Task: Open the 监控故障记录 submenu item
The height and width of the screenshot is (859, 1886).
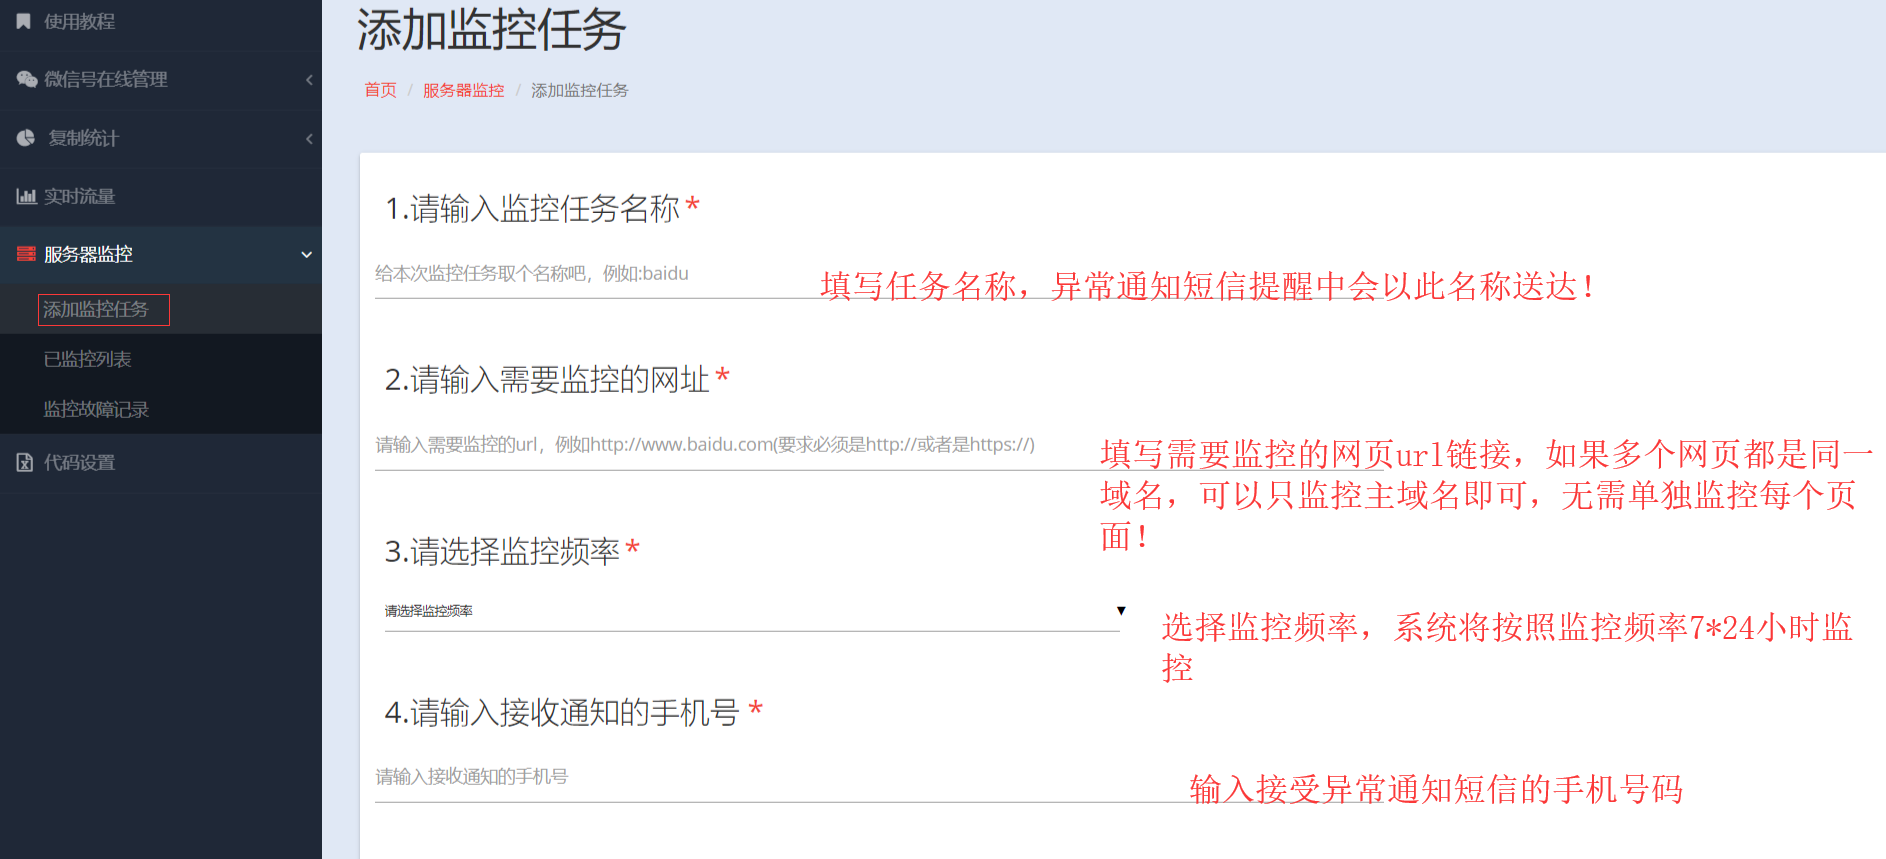Action: [x=96, y=409]
